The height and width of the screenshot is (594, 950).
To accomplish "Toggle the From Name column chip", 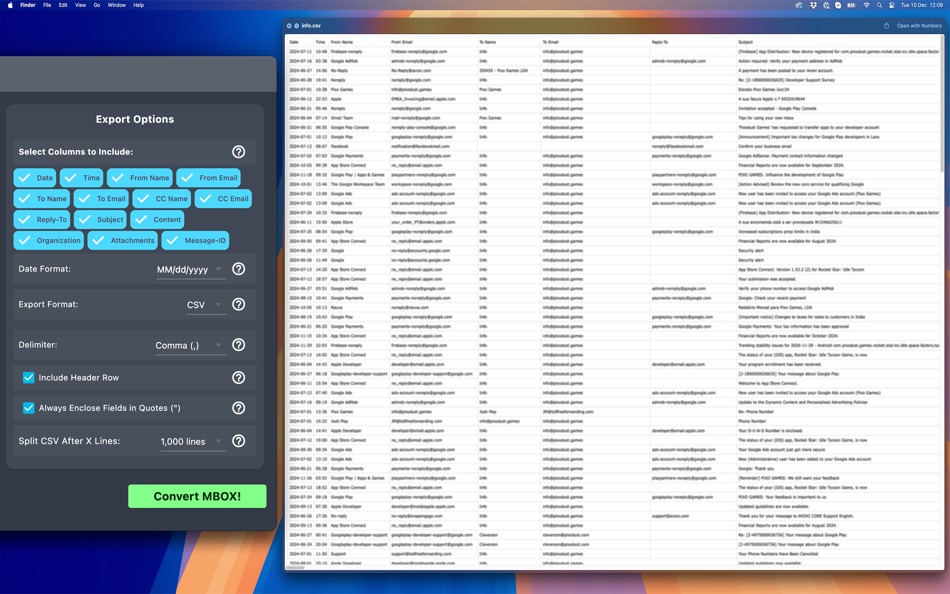I will (x=140, y=178).
